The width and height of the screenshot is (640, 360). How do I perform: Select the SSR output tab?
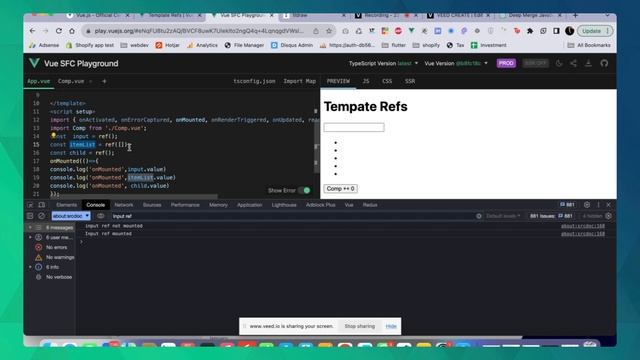tap(410, 81)
